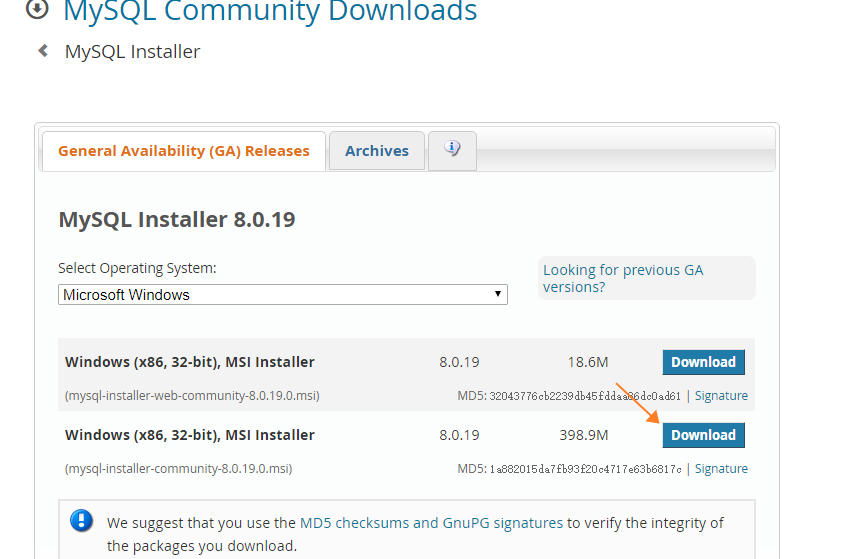The width and height of the screenshot is (854, 559).
Task: Click the MySQL Installer 8.0.19 heading
Action: point(177,220)
